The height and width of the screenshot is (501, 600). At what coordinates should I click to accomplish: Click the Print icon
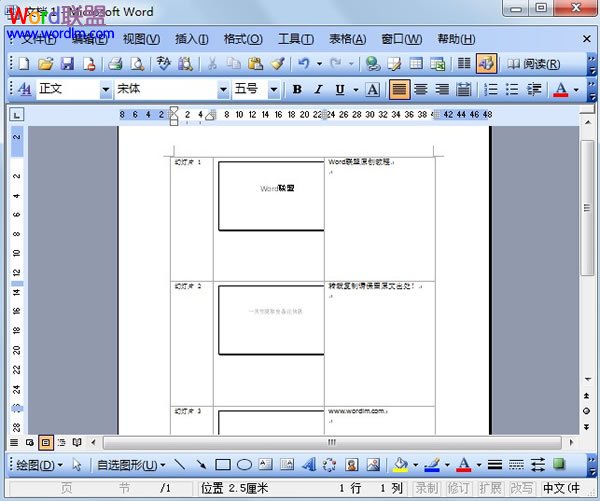coord(115,64)
